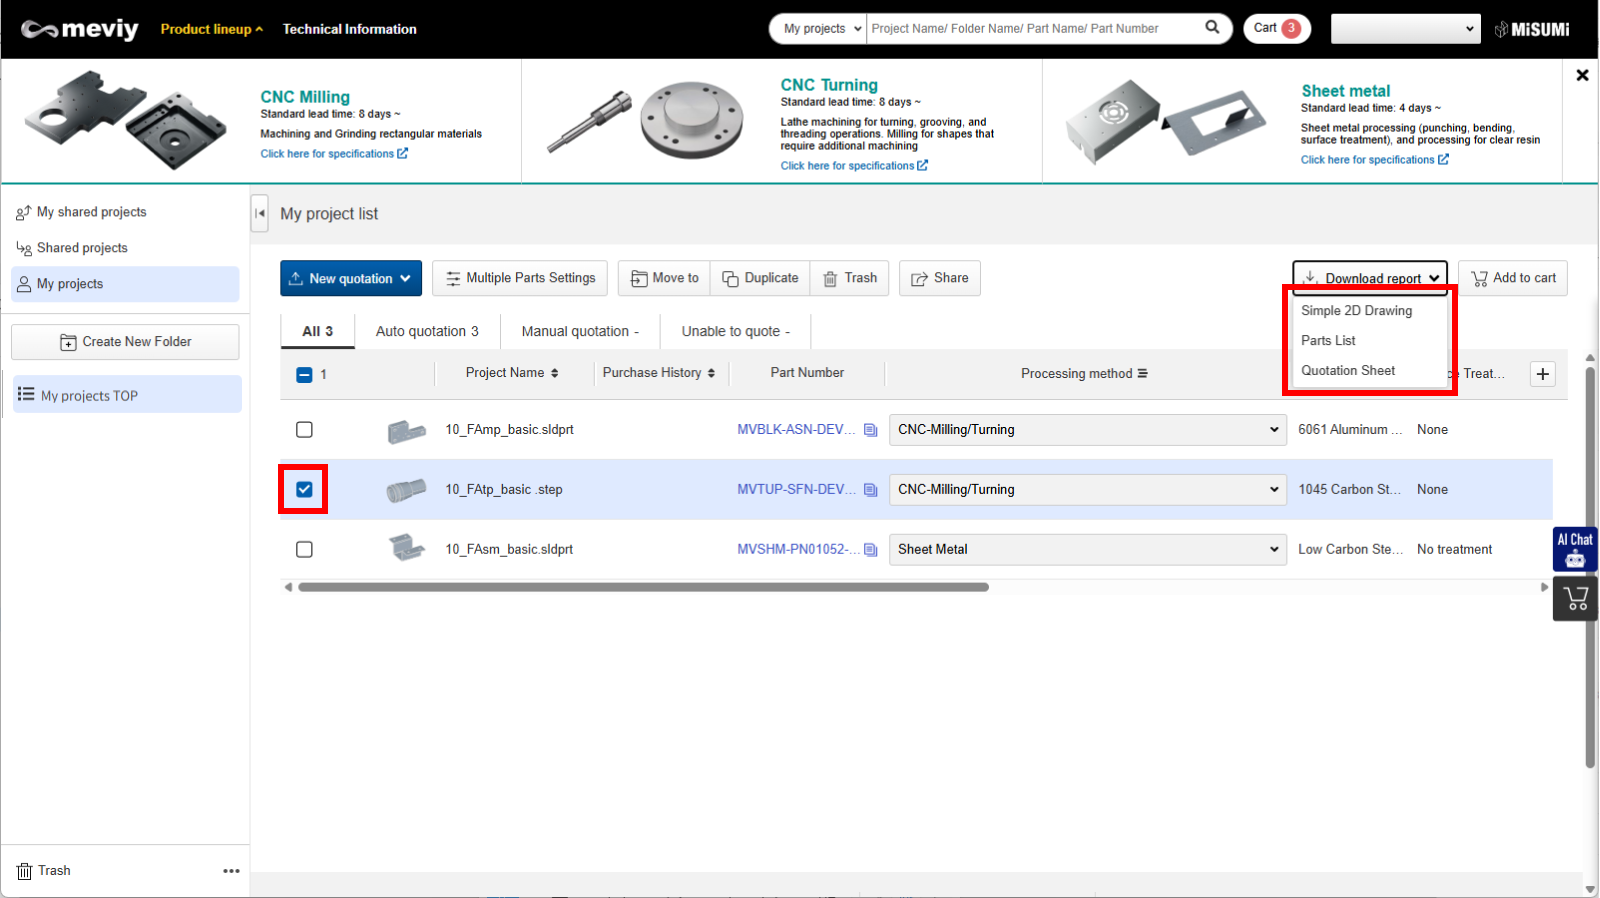The width and height of the screenshot is (1600, 898).
Task: Uncheck the 10_FAtp_basic.step row checkbox
Action: (x=305, y=490)
